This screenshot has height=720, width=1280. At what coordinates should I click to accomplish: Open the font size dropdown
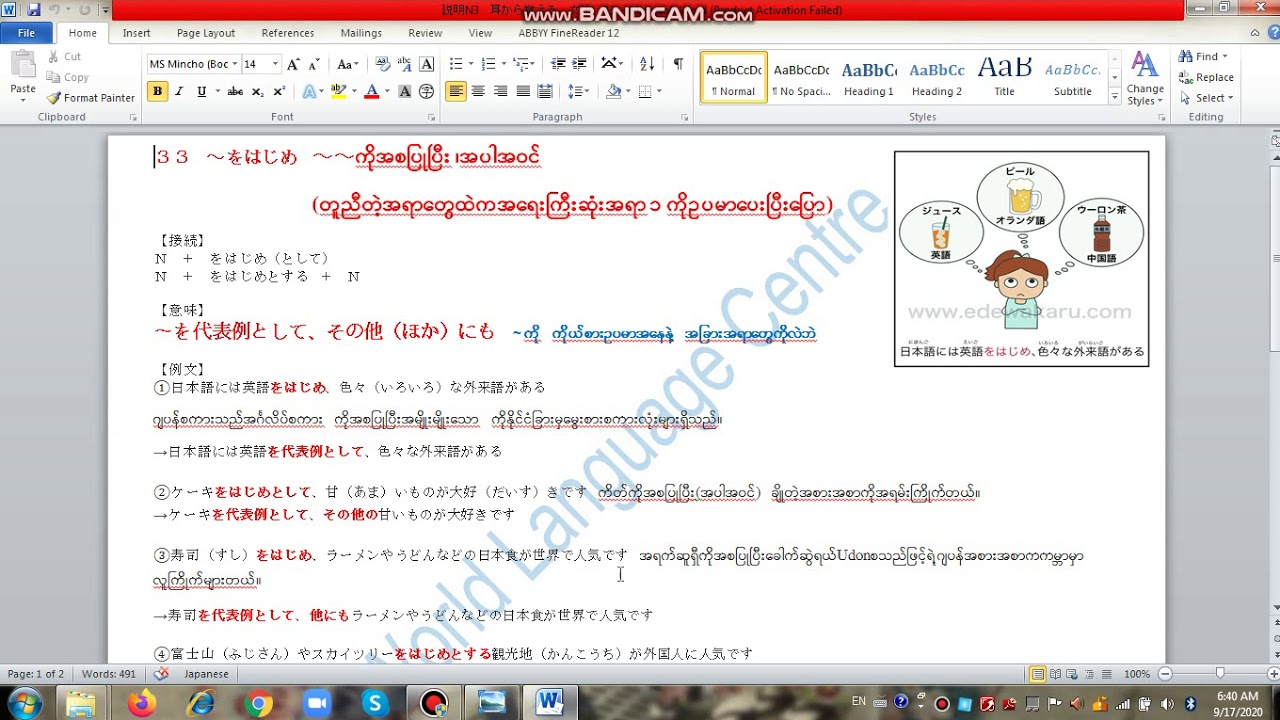(x=275, y=64)
